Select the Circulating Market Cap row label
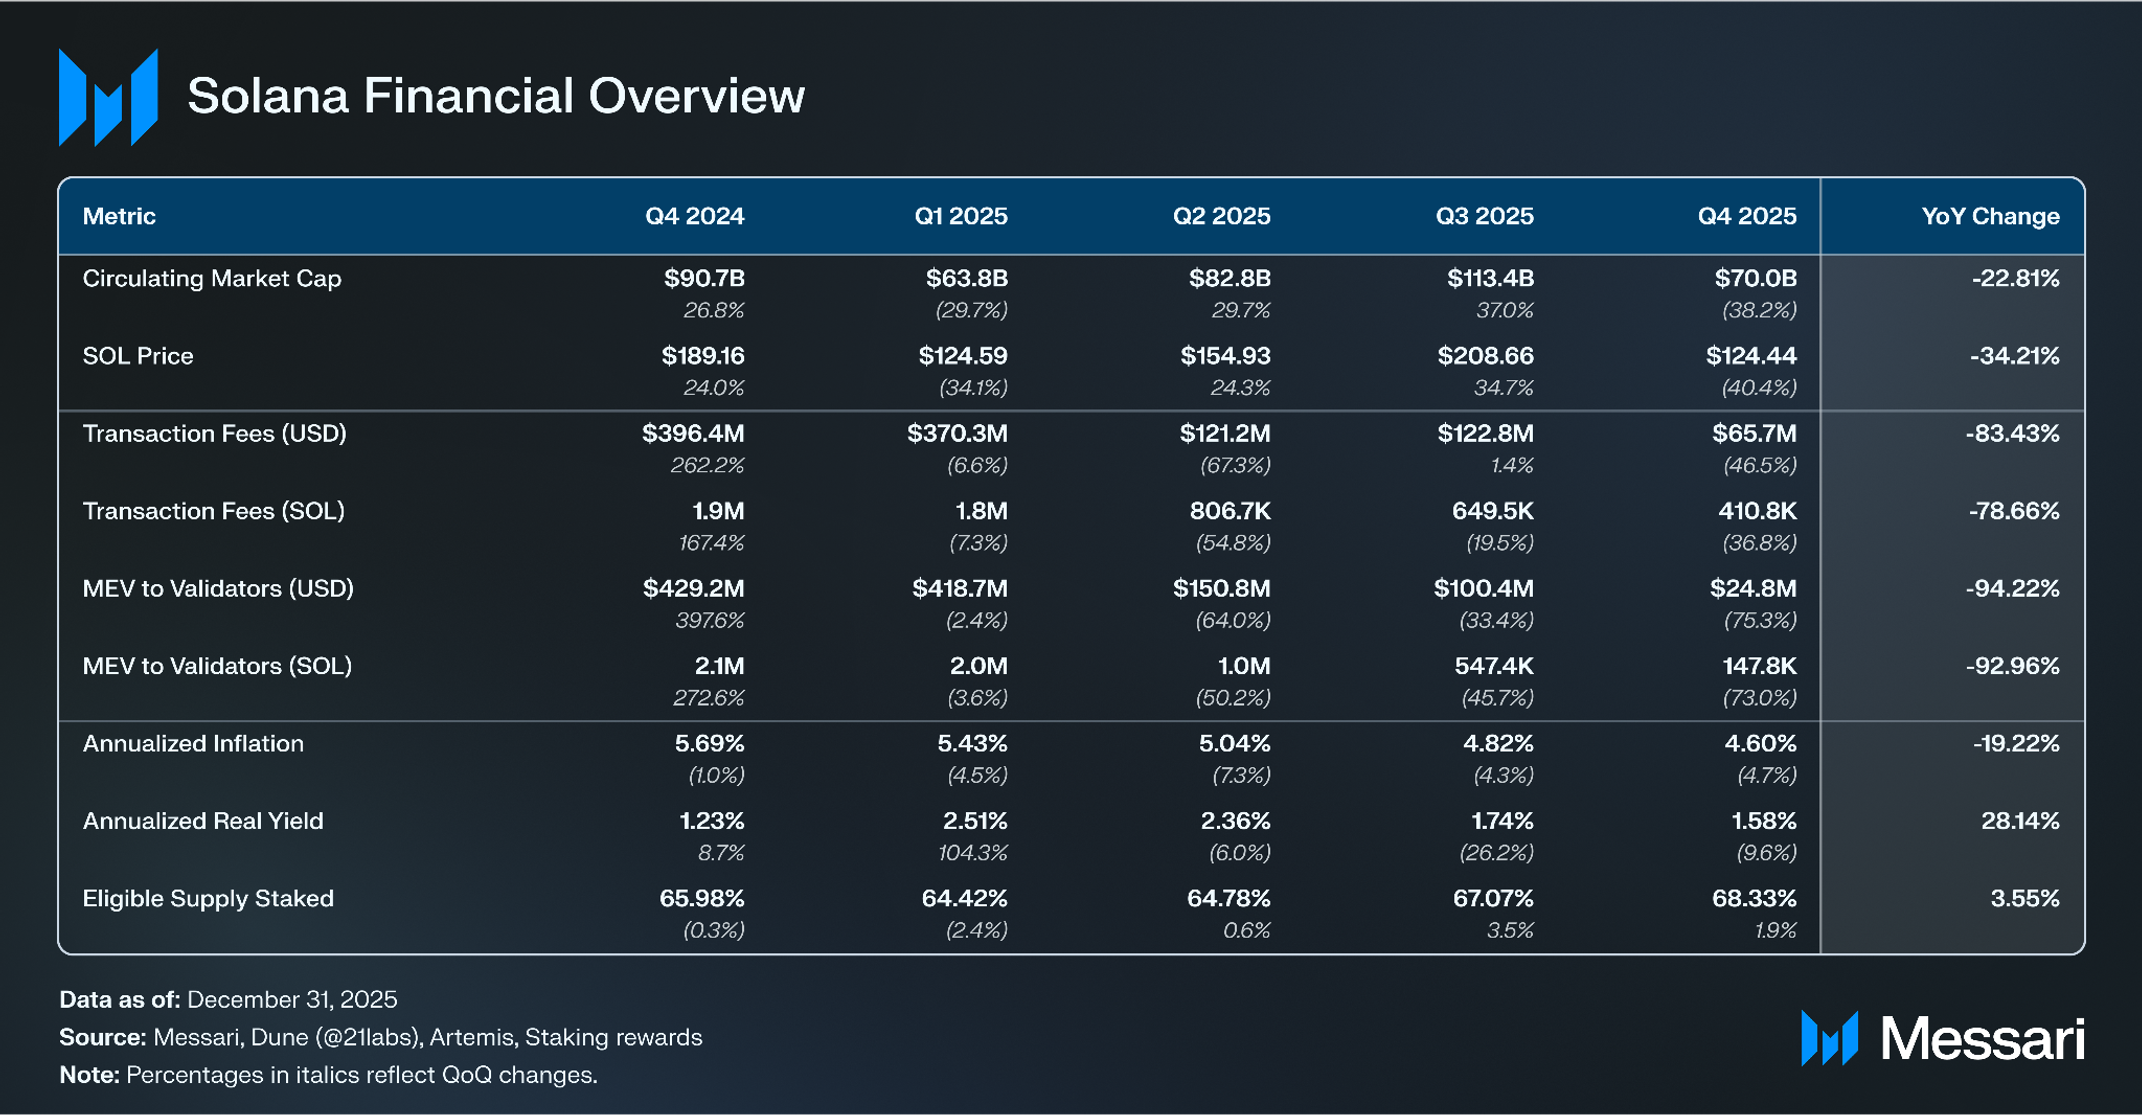The height and width of the screenshot is (1115, 2142). coord(212,278)
